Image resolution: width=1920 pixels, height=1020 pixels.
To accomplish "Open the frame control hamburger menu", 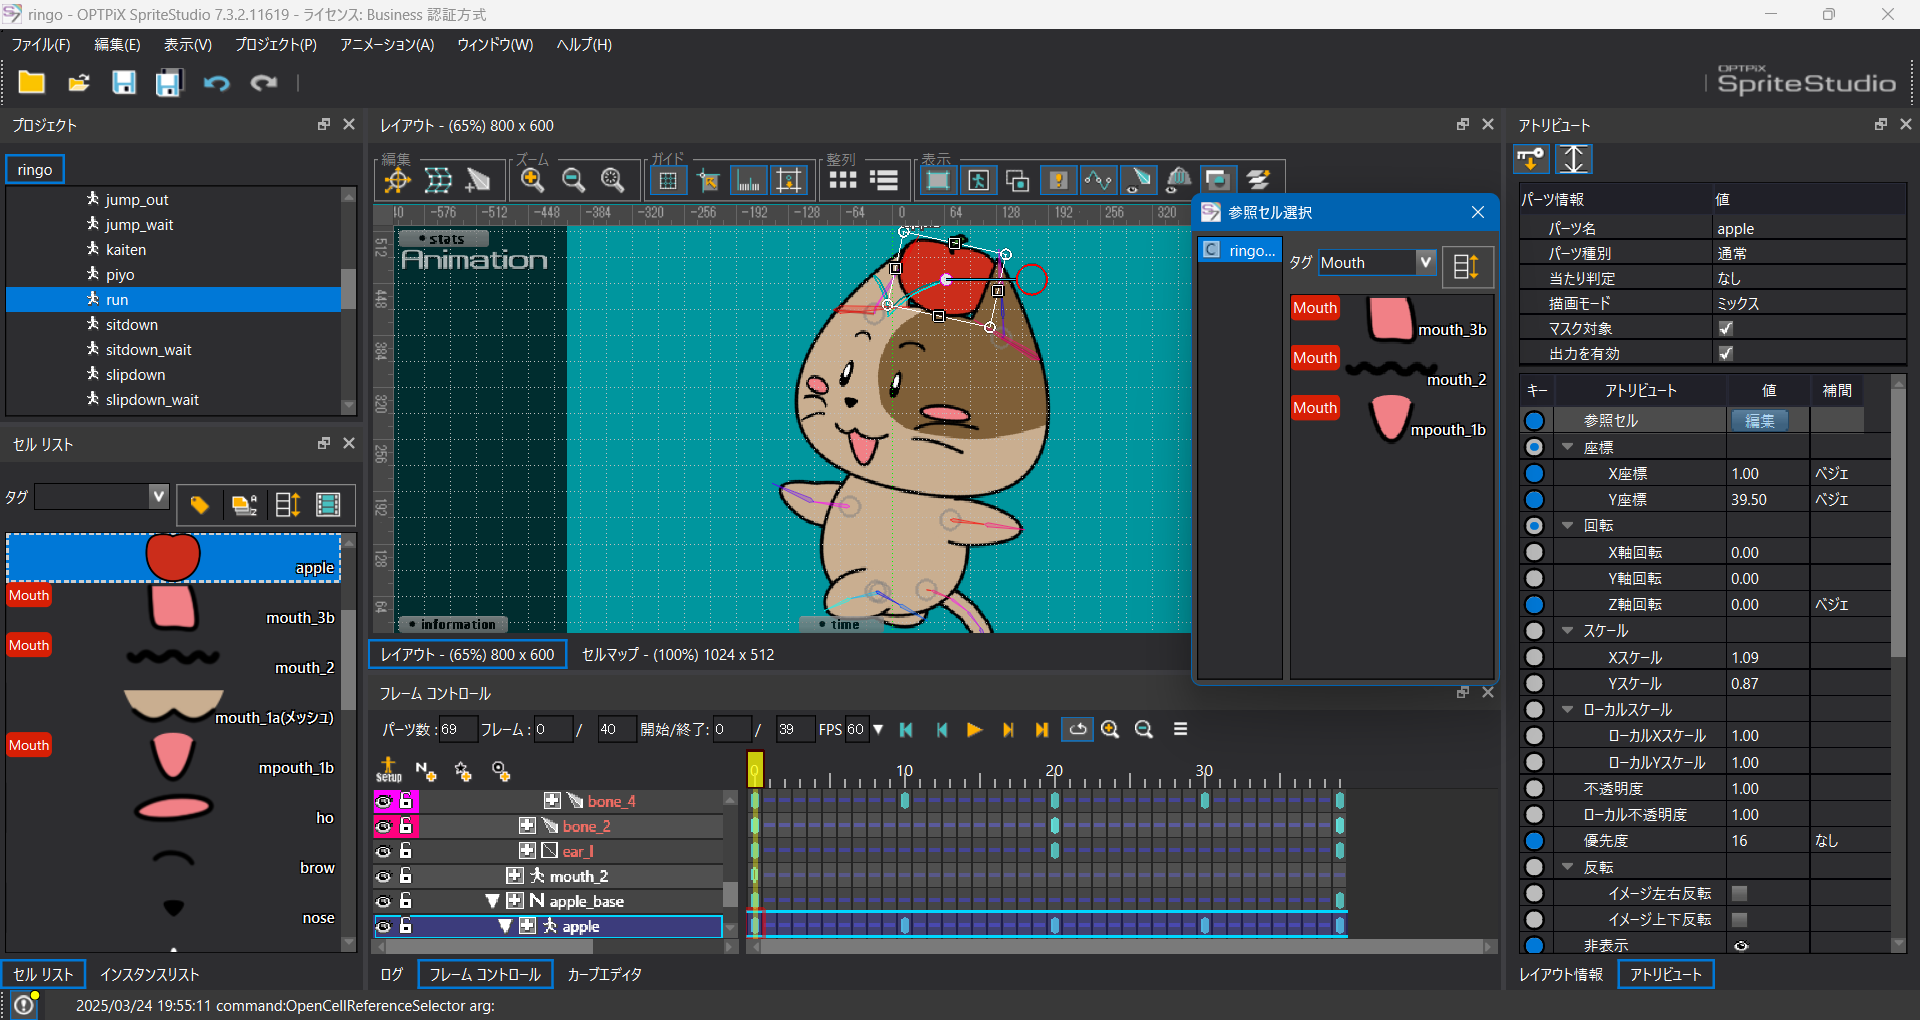I will (x=1180, y=730).
